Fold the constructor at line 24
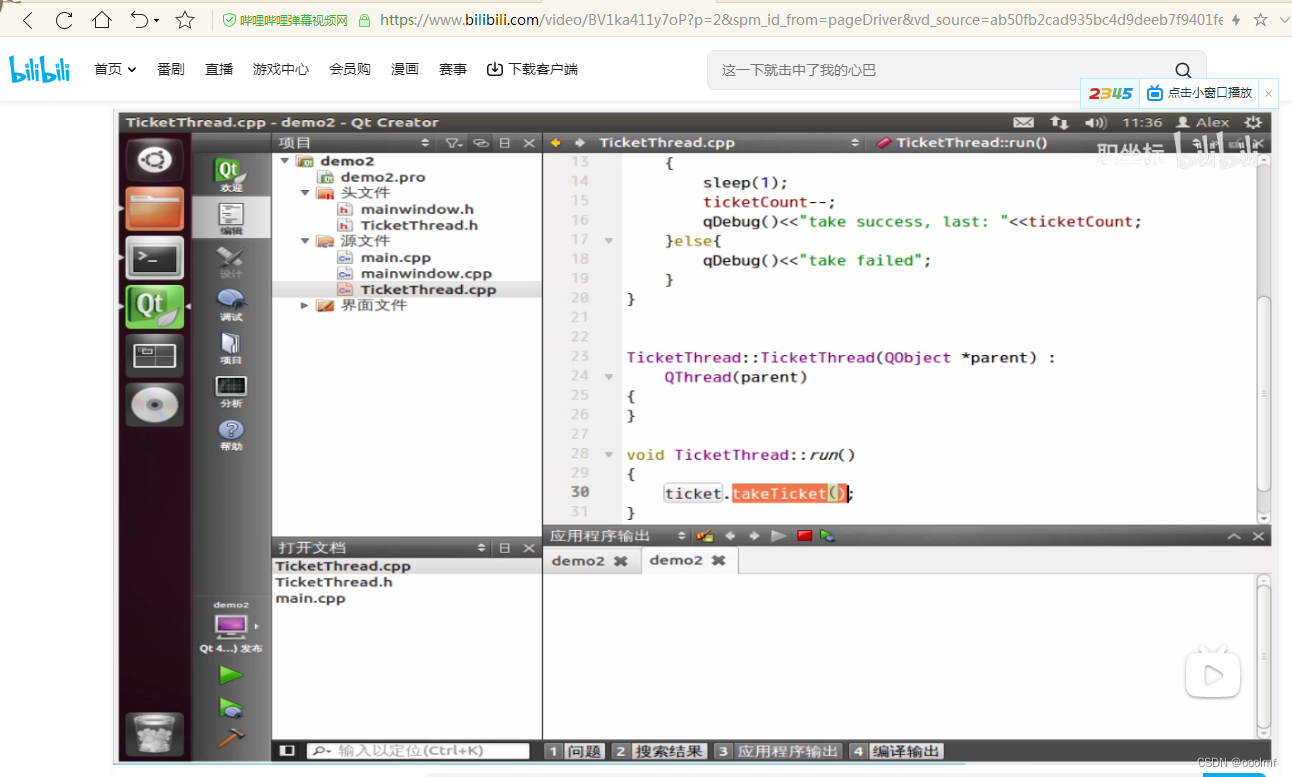Viewport: 1292px width, 777px height. [x=608, y=377]
